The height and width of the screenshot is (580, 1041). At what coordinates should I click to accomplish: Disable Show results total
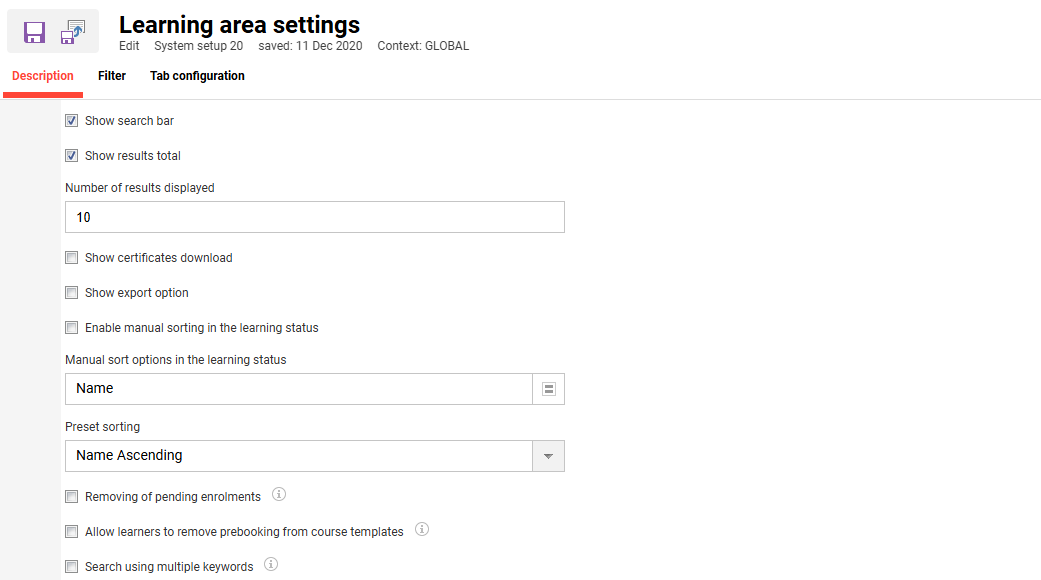tap(71, 155)
